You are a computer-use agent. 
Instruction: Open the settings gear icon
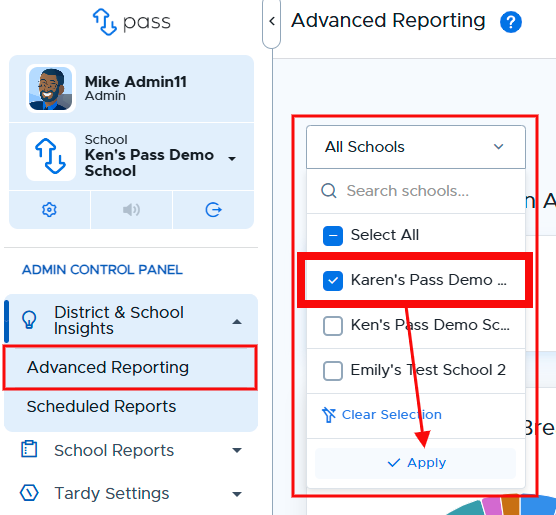(49, 210)
